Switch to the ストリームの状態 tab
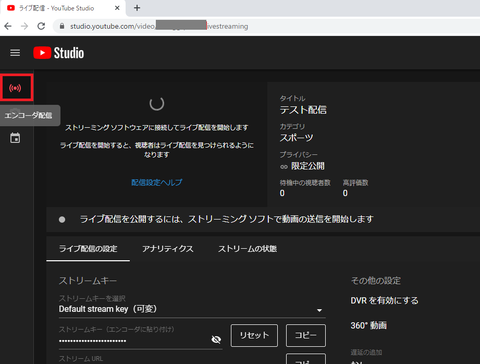 (x=247, y=249)
